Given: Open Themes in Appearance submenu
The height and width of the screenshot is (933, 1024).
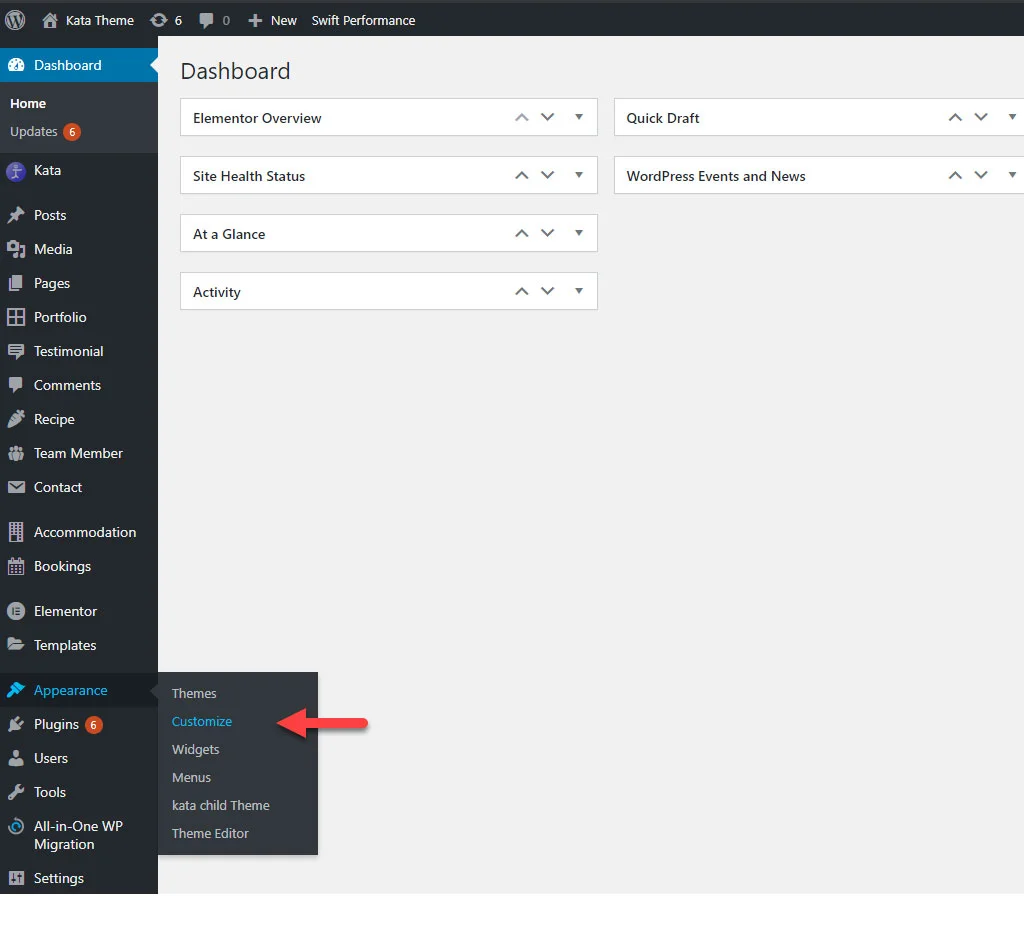Looking at the screenshot, I should (194, 693).
